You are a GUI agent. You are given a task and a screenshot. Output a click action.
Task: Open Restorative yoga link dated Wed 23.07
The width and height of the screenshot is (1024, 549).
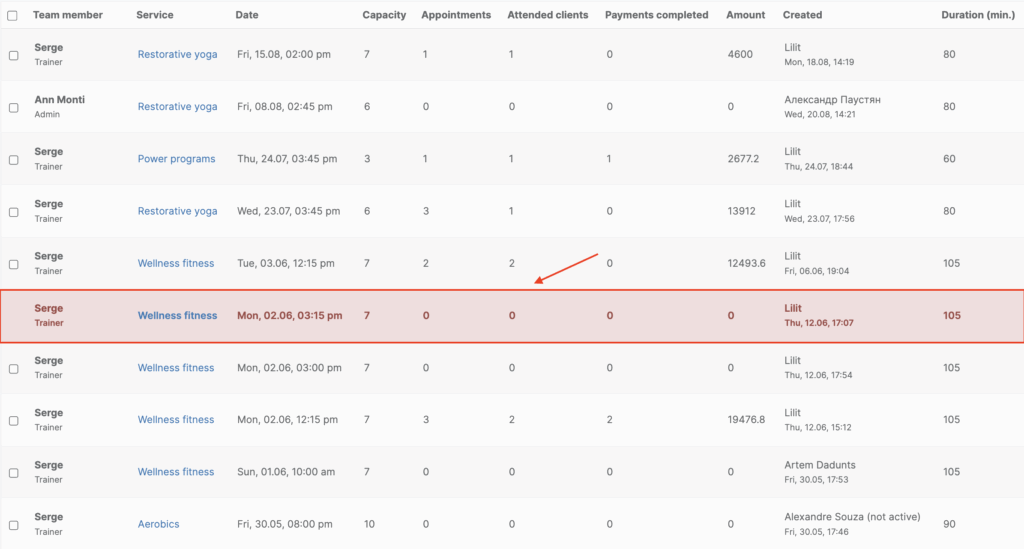click(x=177, y=212)
